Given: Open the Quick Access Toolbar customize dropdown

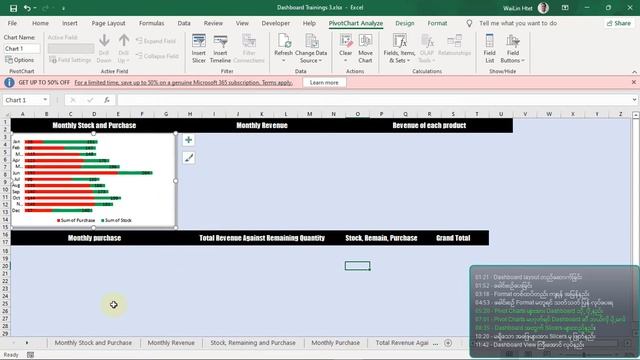Looking at the screenshot, I should tap(63, 8).
